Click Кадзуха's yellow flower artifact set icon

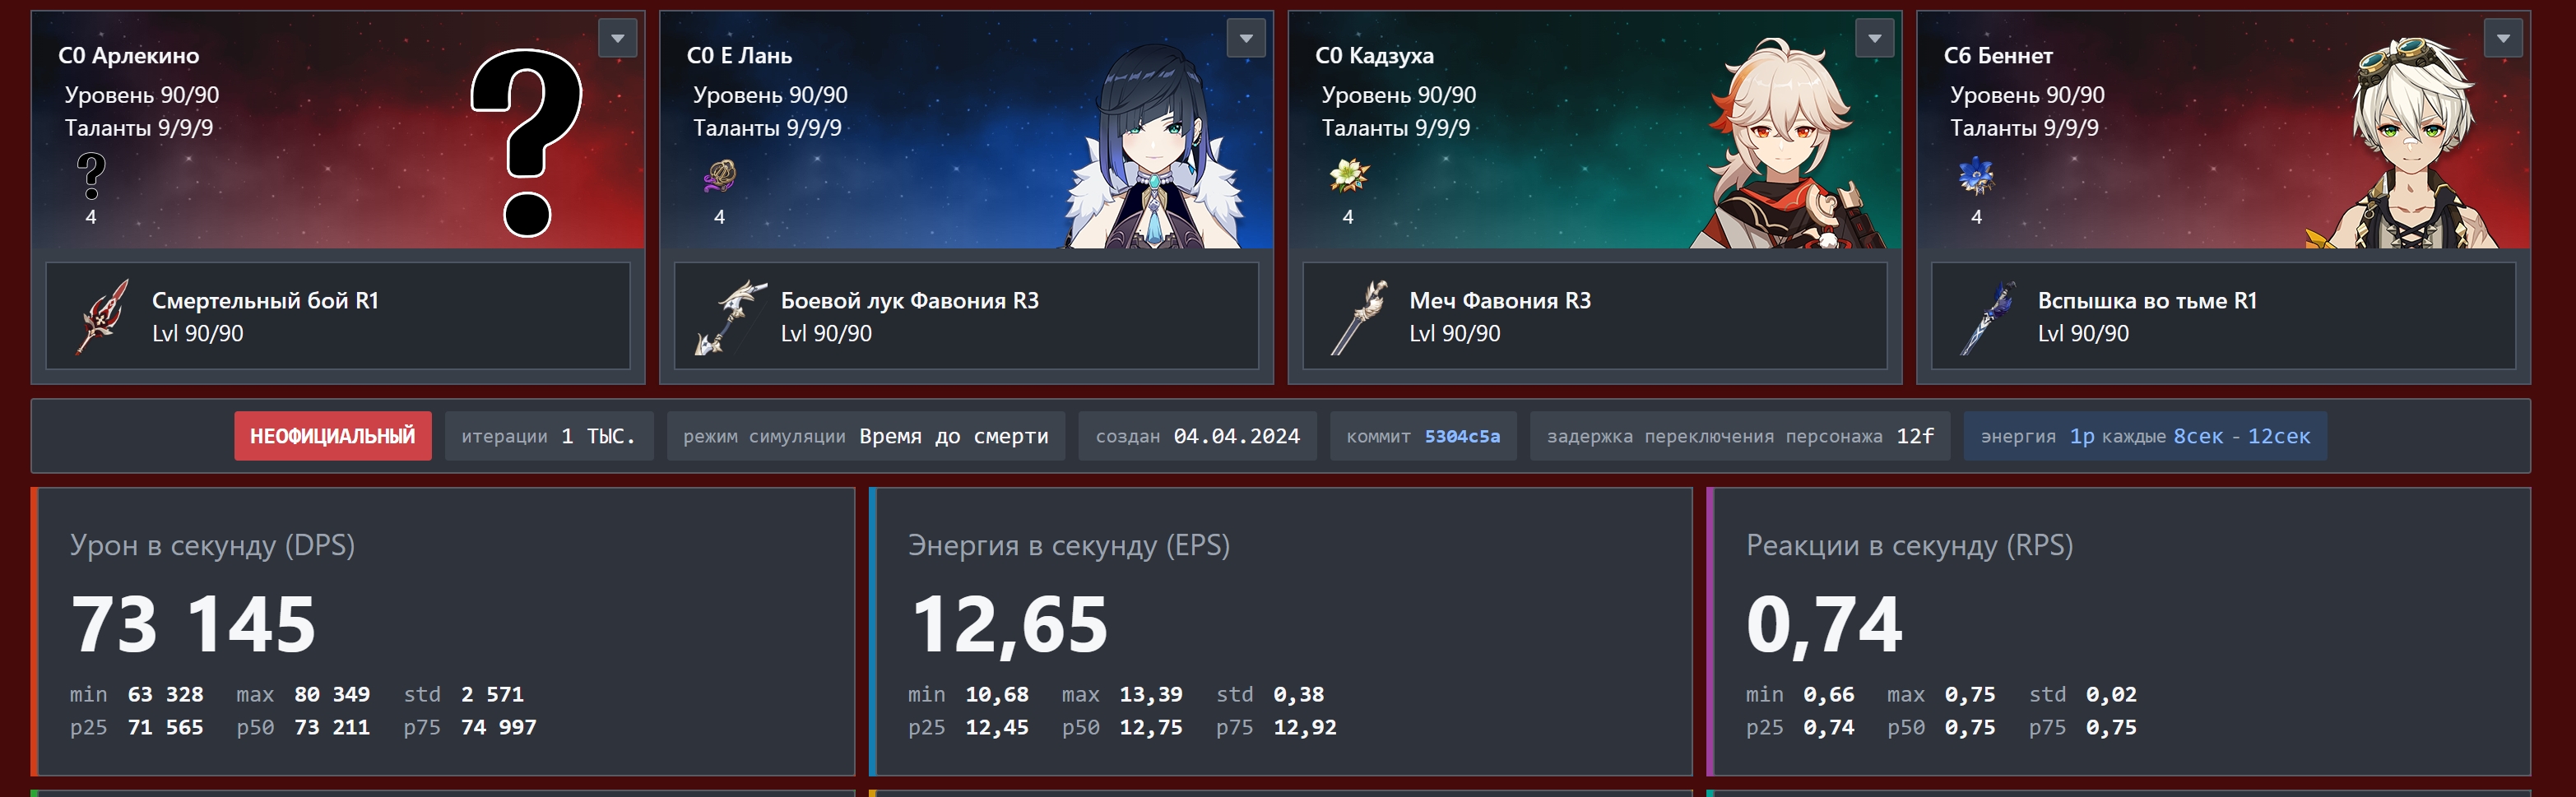click(x=1349, y=176)
